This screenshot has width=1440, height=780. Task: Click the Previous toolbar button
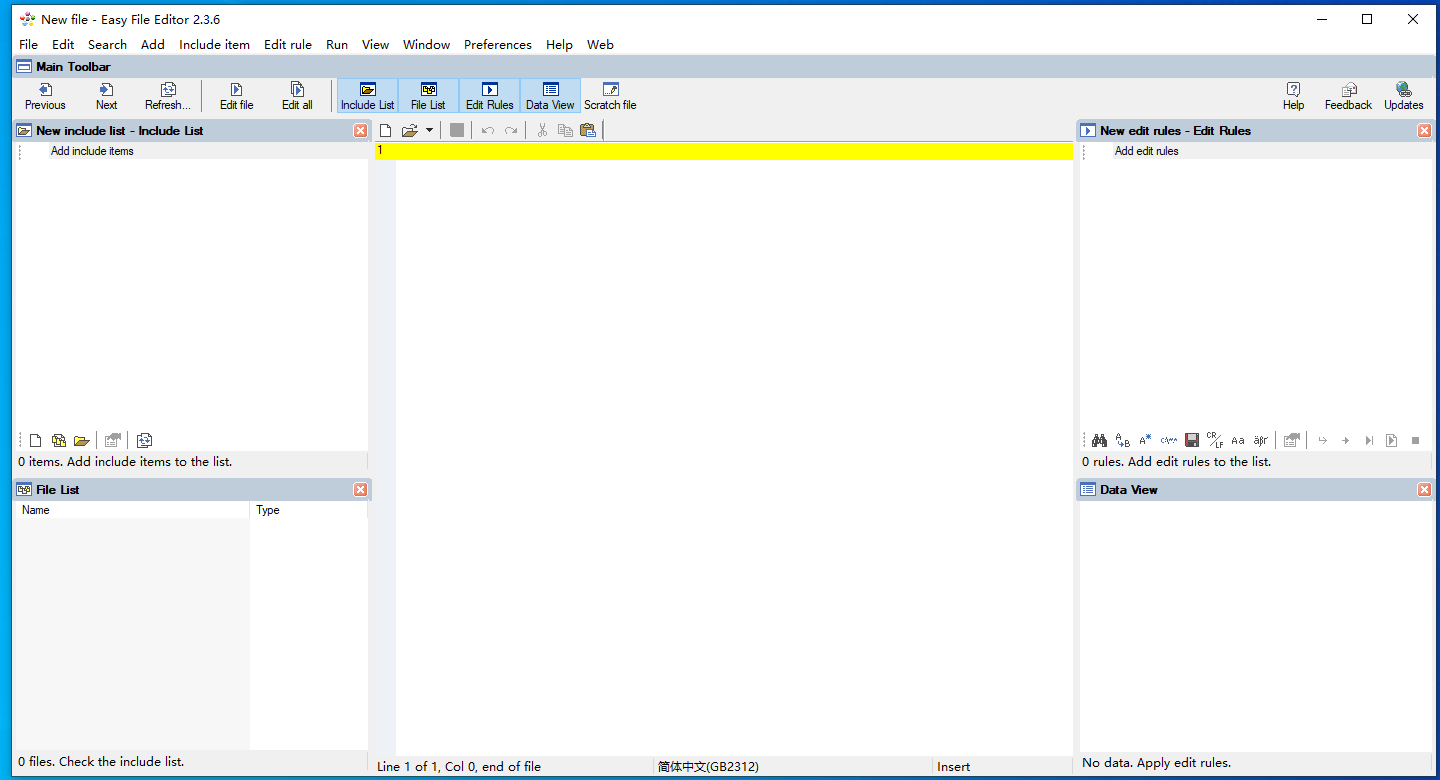(x=45, y=96)
